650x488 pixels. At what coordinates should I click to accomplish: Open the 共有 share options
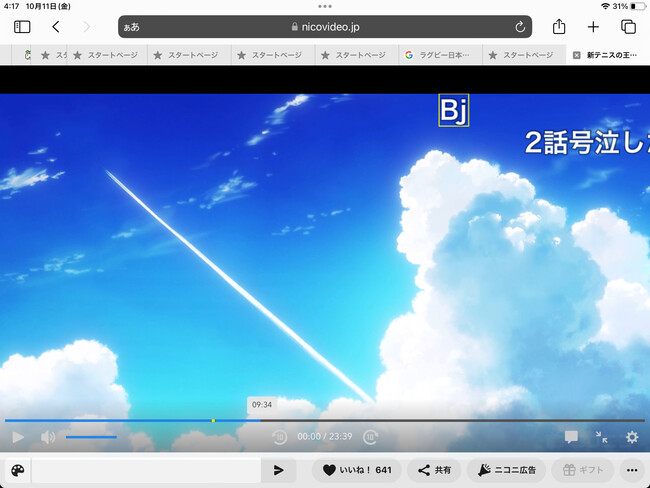click(435, 470)
